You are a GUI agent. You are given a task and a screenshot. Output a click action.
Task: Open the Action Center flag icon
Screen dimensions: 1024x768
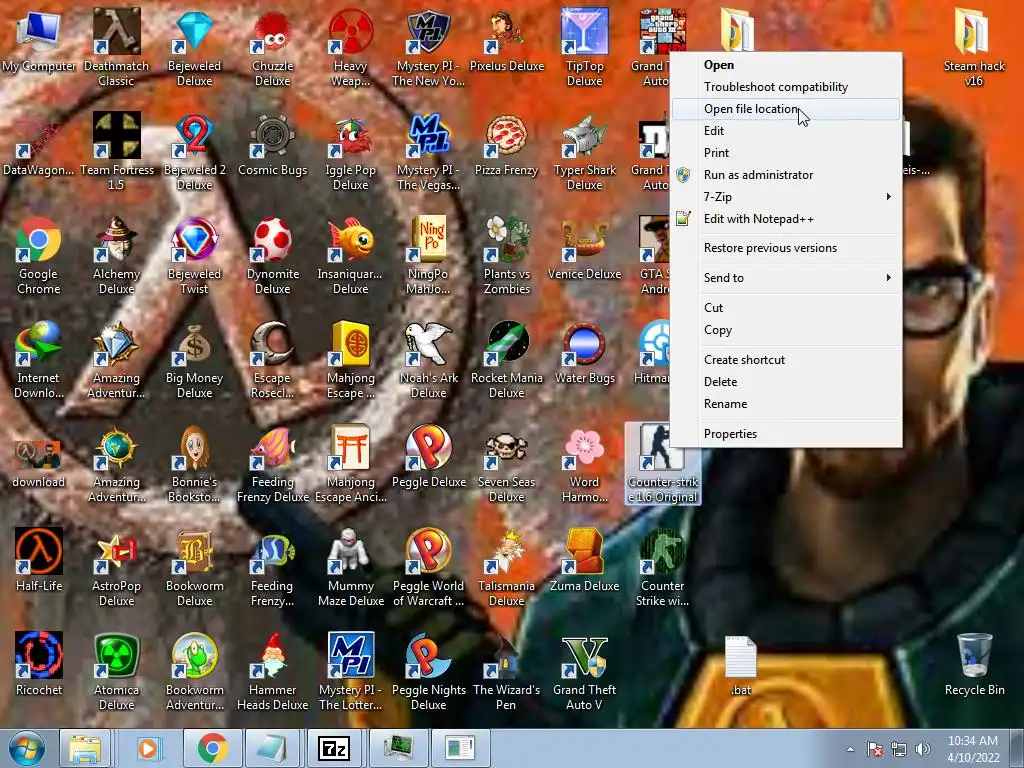(875, 749)
